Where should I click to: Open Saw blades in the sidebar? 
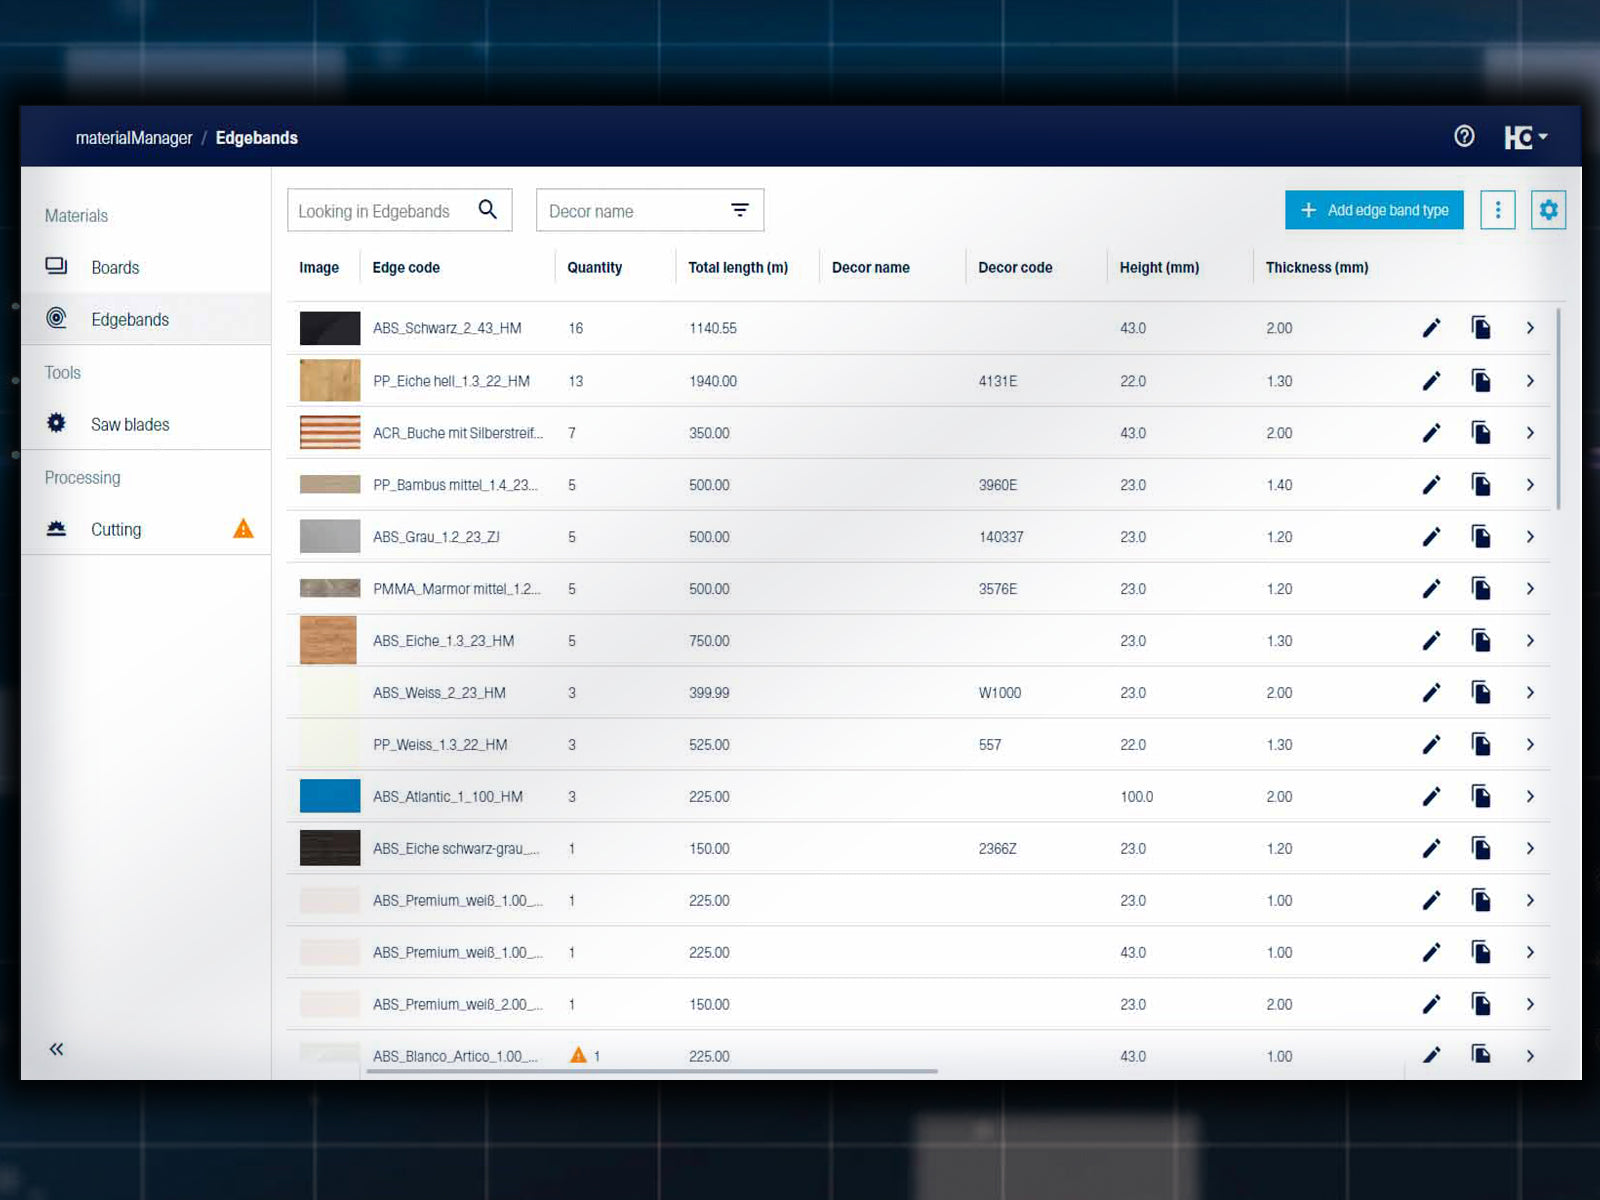click(130, 424)
